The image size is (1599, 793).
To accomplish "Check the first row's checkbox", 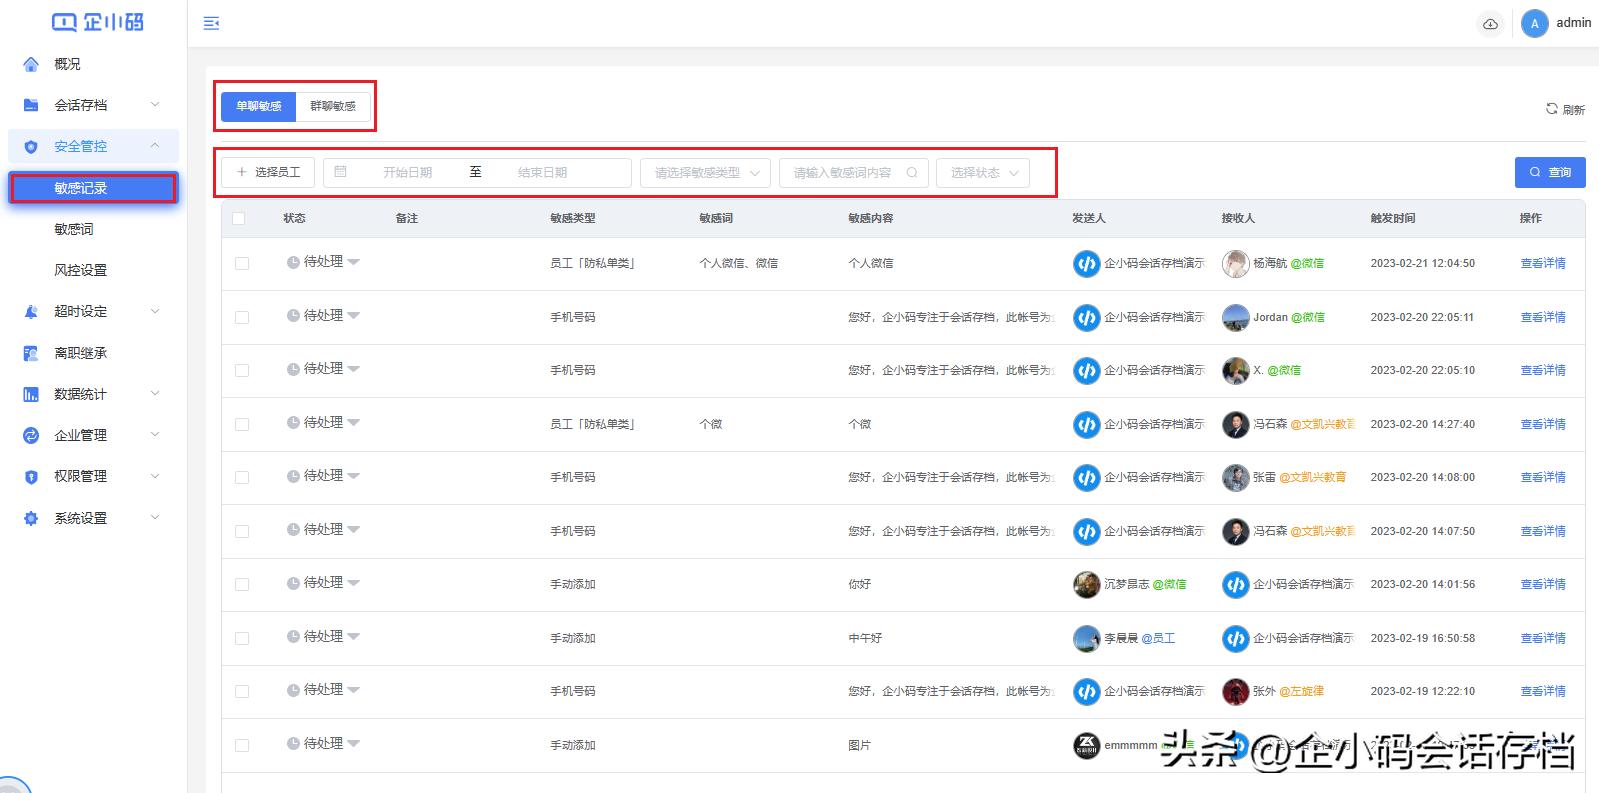I will point(242,264).
